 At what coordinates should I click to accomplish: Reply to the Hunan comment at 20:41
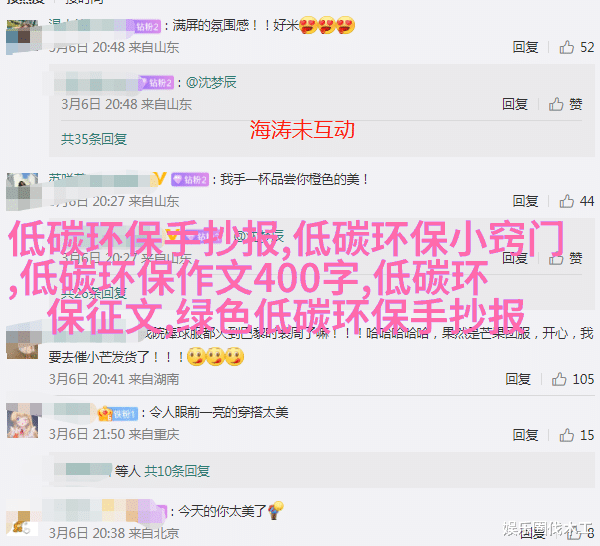[x=518, y=379]
